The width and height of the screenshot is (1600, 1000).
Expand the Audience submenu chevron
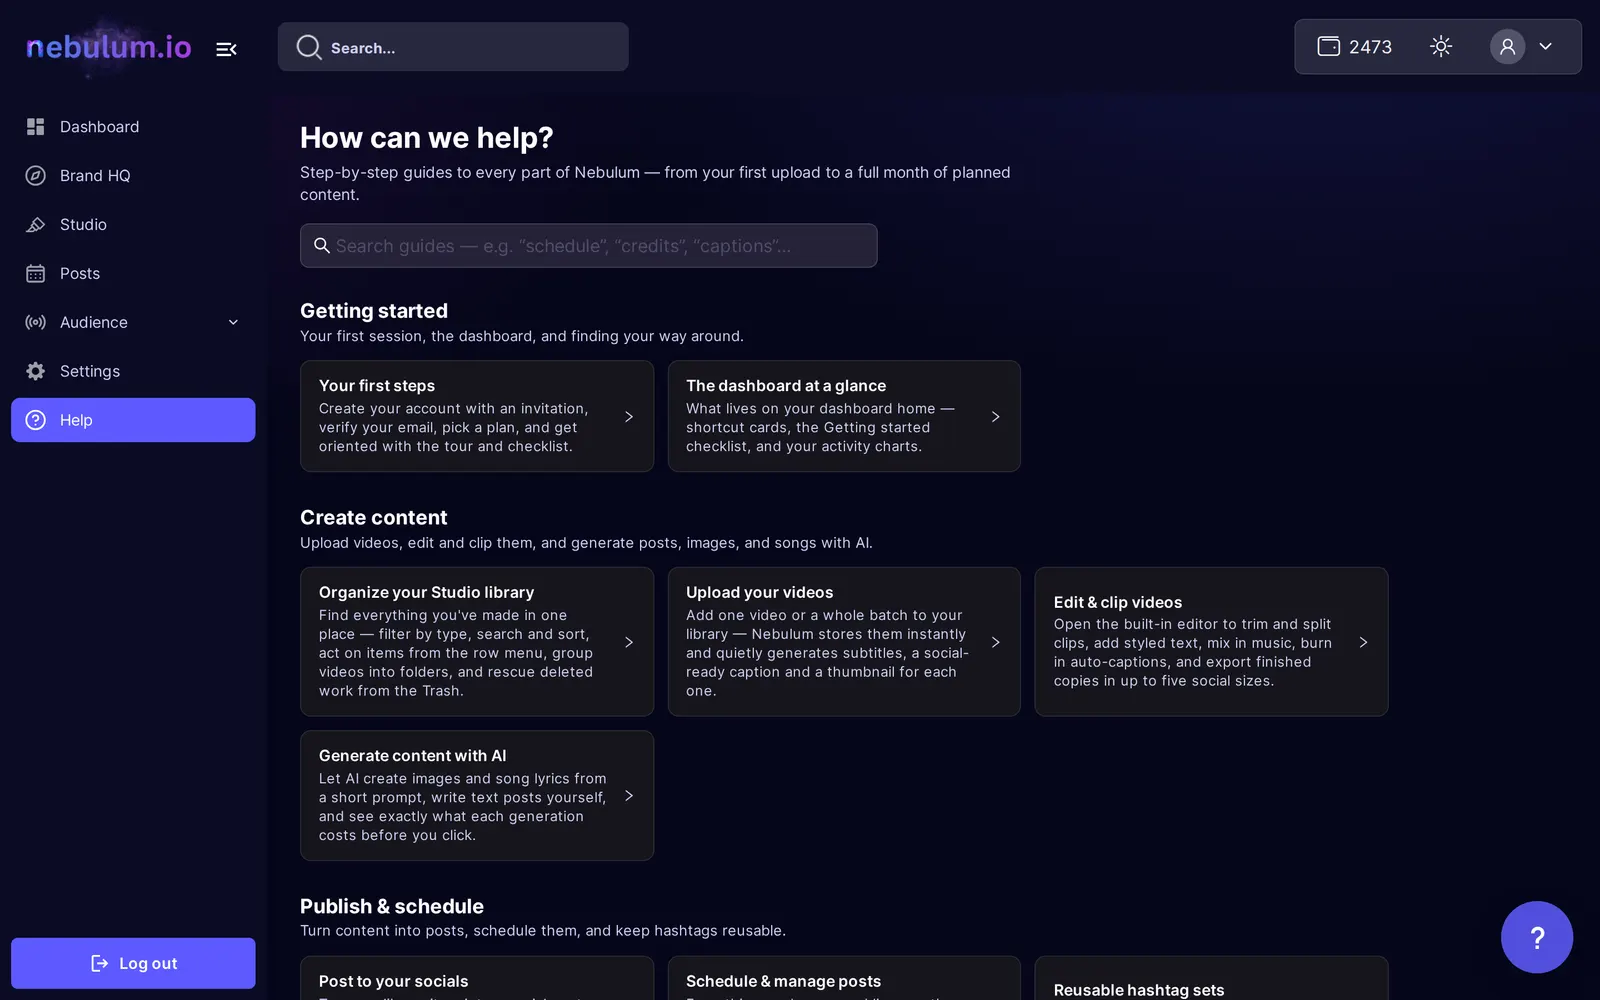(x=233, y=322)
